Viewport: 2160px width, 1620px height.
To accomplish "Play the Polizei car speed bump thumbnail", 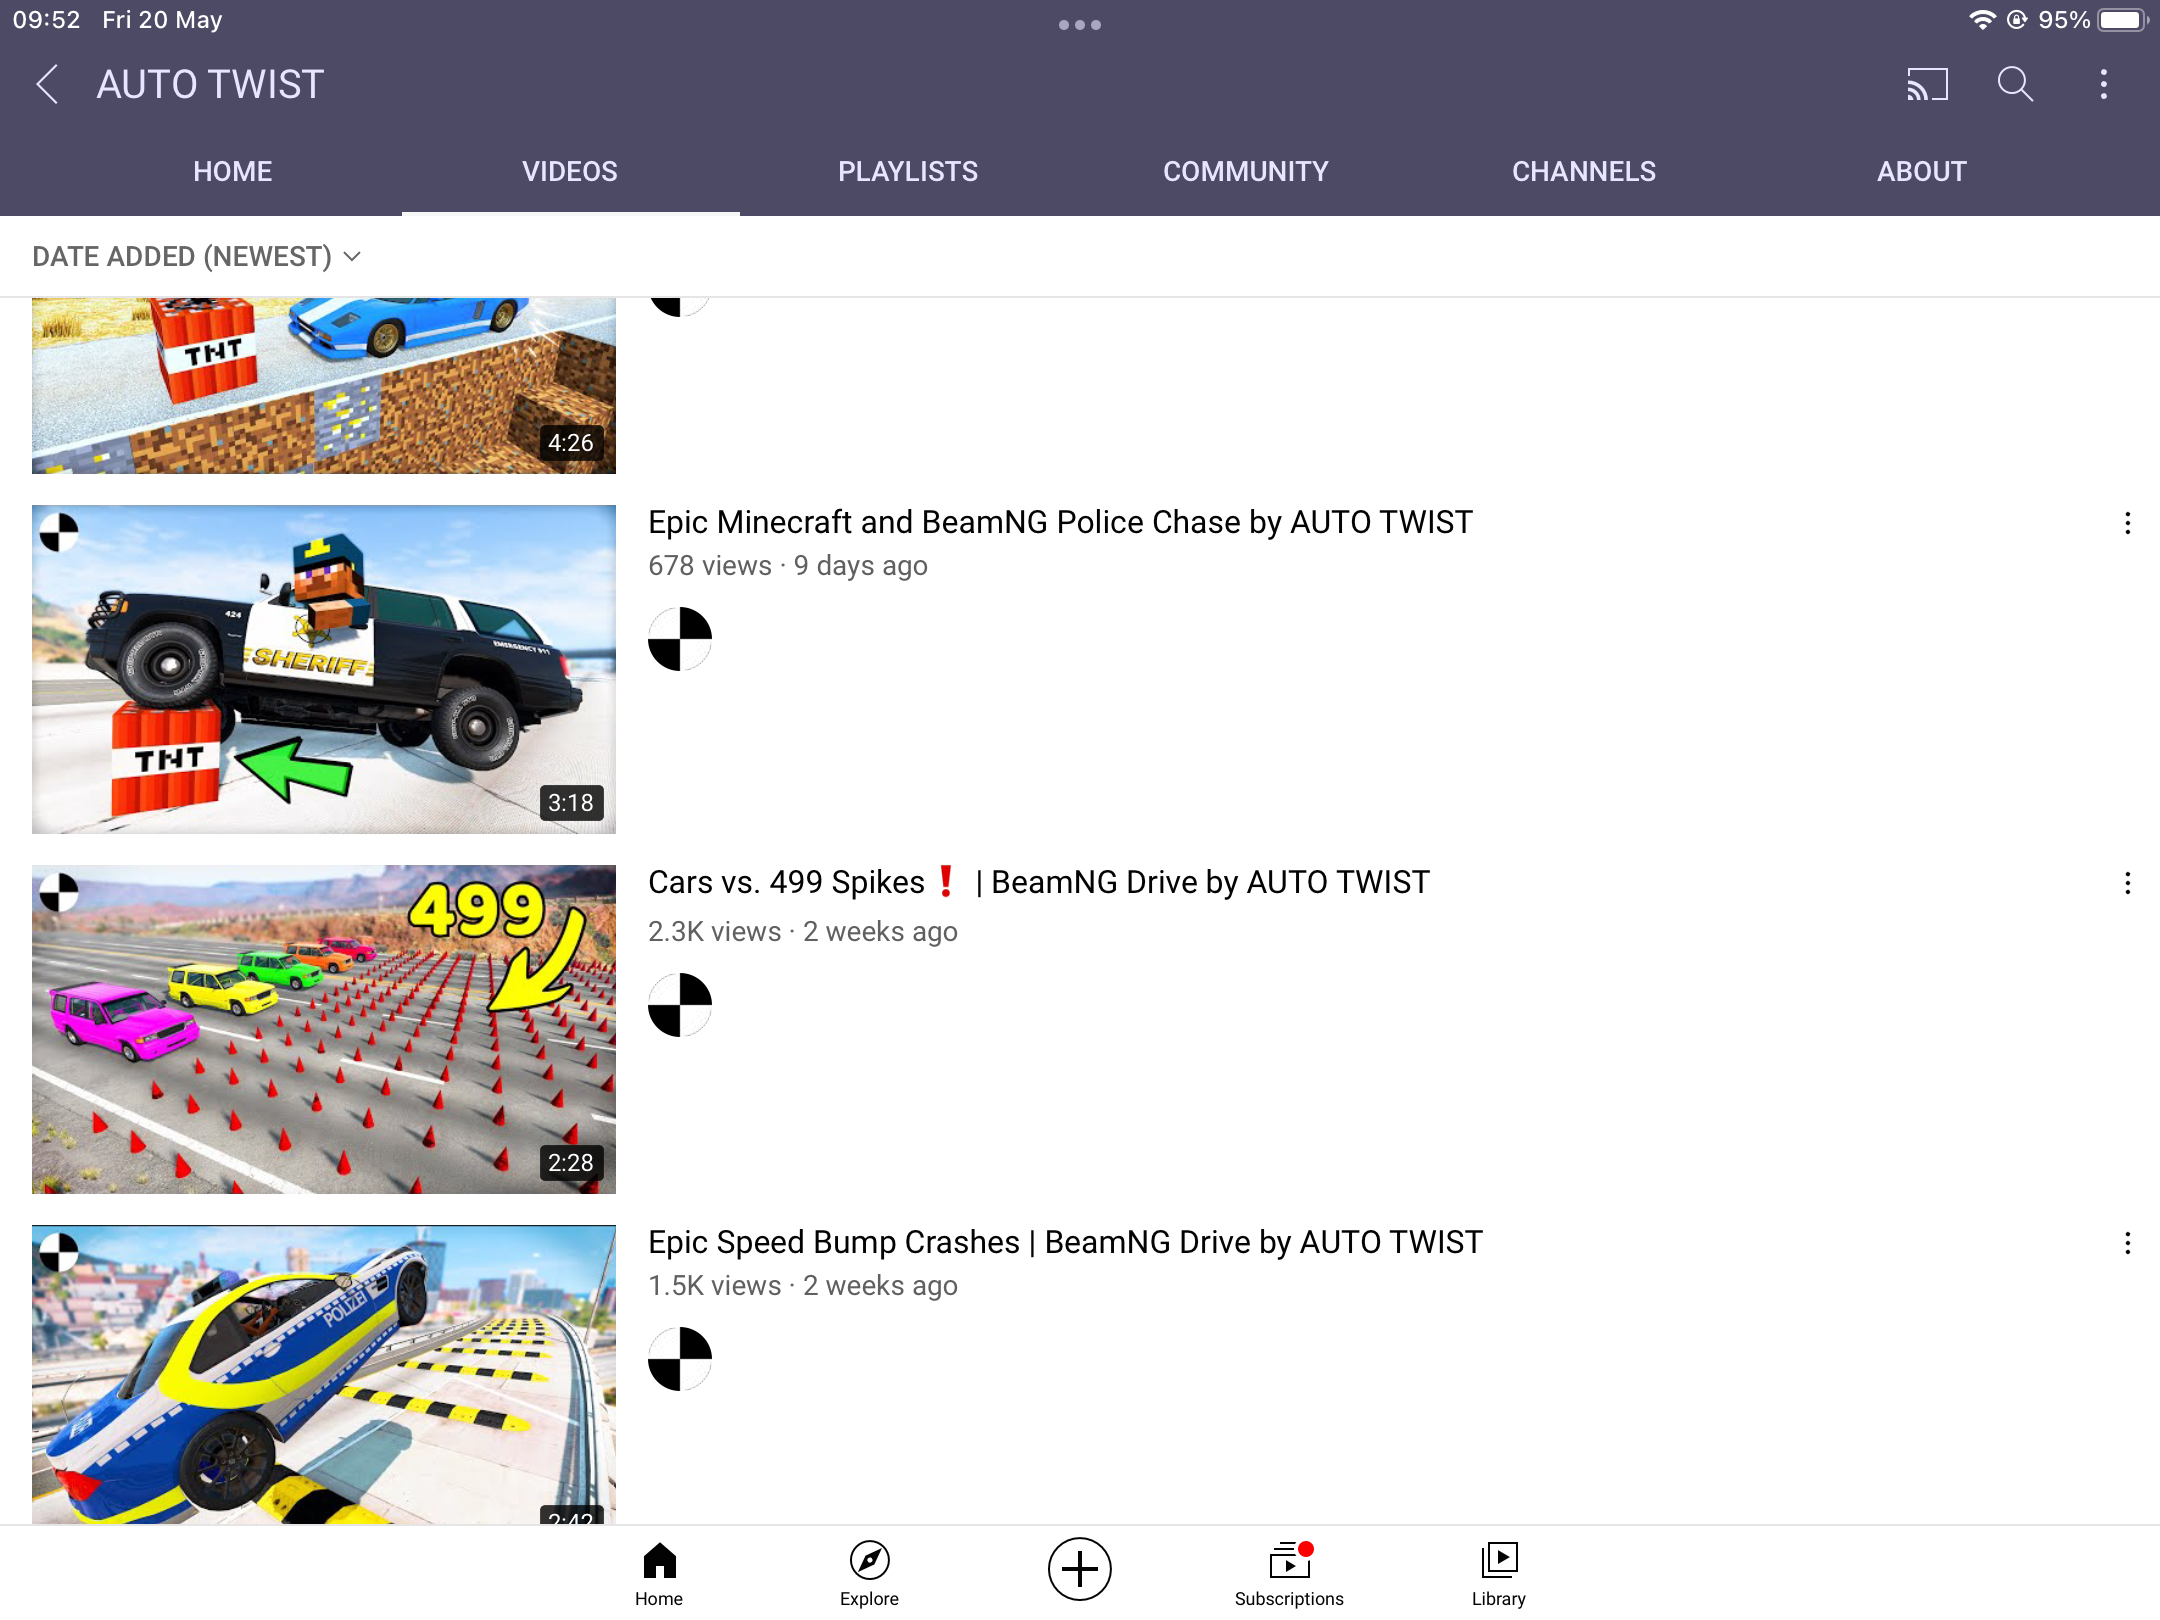I will point(324,1374).
